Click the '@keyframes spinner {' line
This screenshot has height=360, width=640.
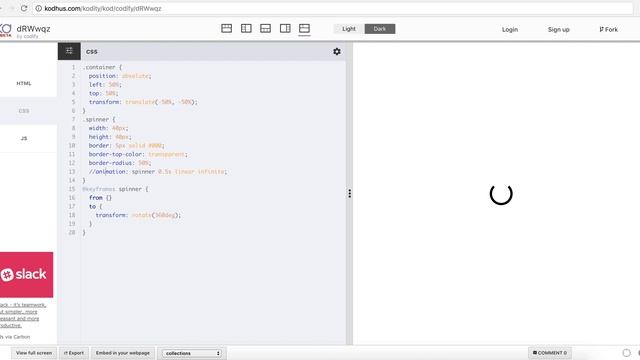tap(116, 189)
